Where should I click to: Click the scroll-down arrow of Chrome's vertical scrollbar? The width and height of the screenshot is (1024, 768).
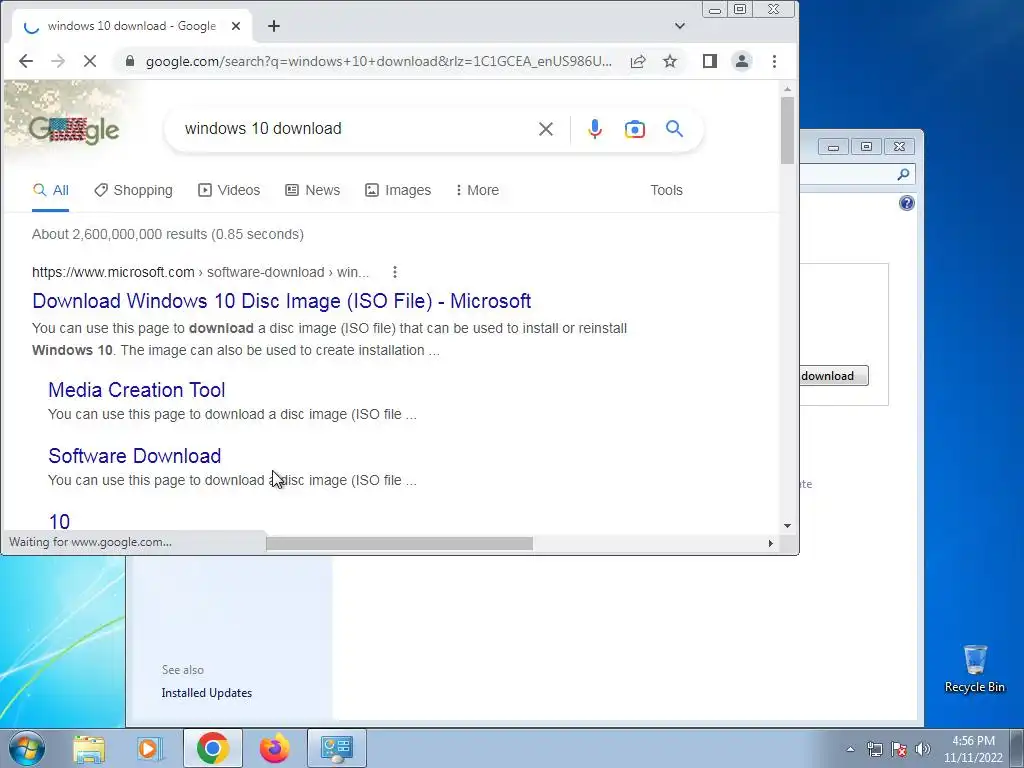[x=787, y=526]
